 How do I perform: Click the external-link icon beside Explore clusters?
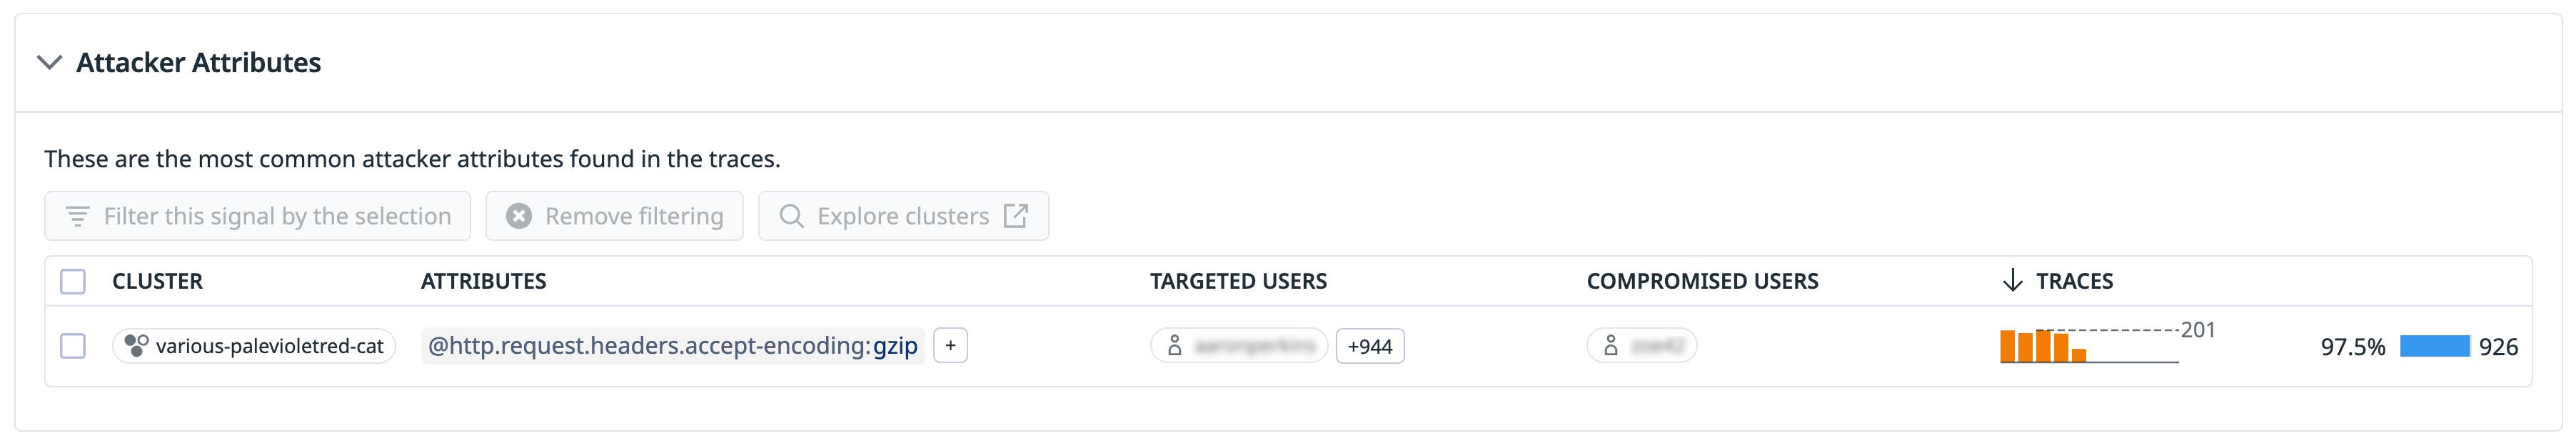click(x=1019, y=215)
